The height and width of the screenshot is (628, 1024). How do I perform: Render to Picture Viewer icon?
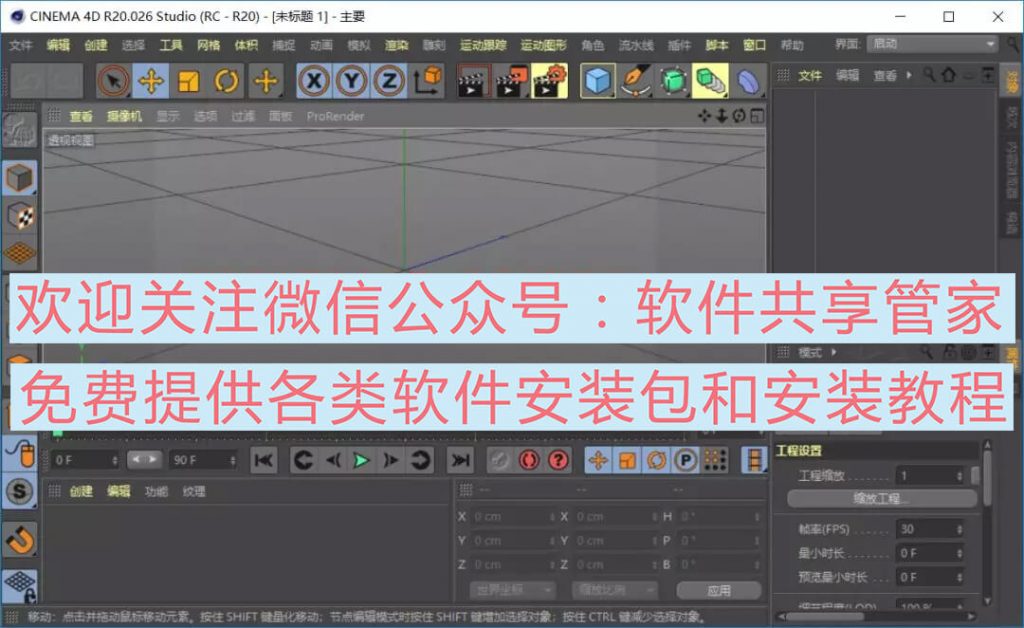[x=511, y=82]
